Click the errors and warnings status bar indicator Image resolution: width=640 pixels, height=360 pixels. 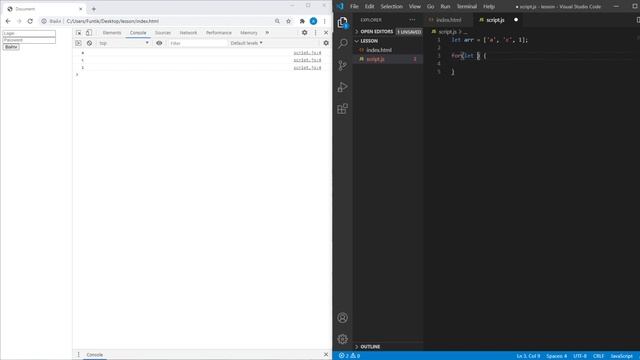(x=349, y=356)
